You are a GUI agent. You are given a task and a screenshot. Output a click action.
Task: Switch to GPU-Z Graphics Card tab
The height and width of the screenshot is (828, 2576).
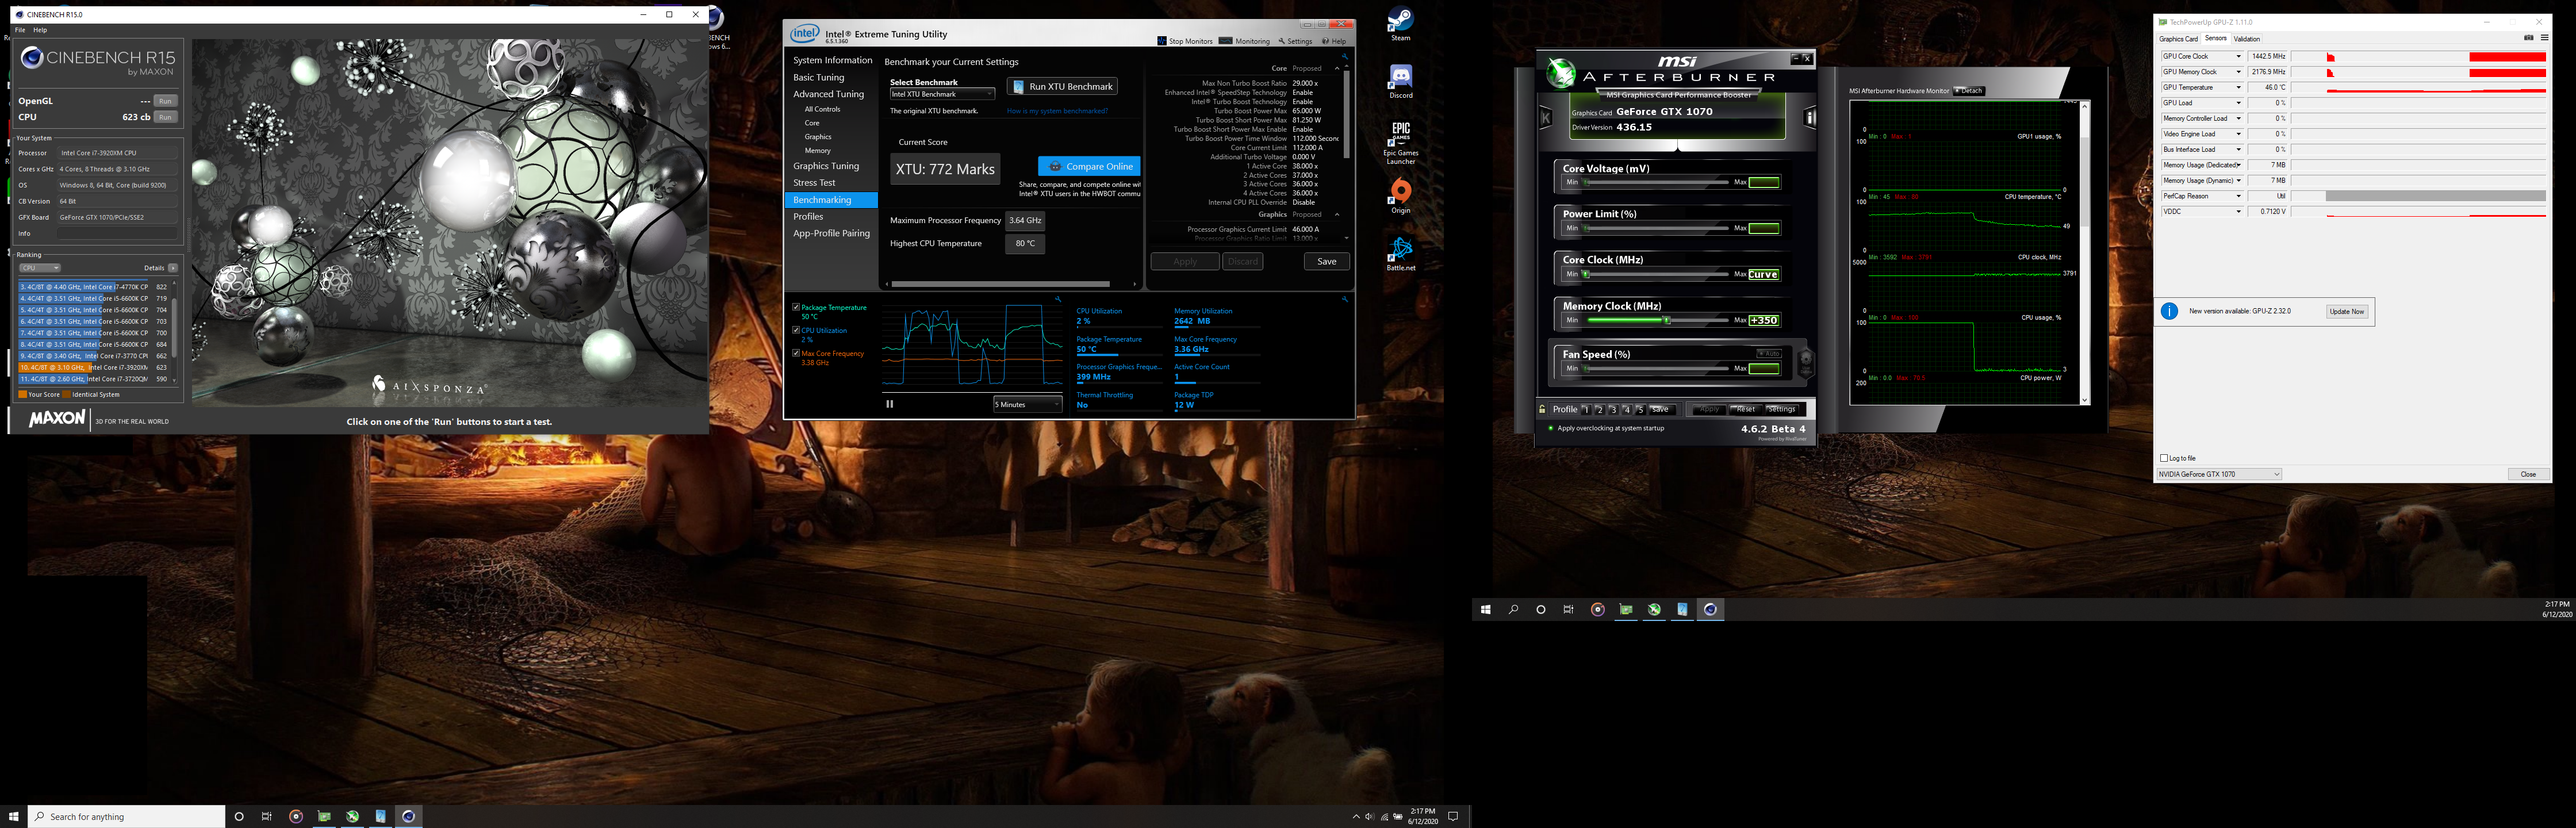(x=2178, y=39)
